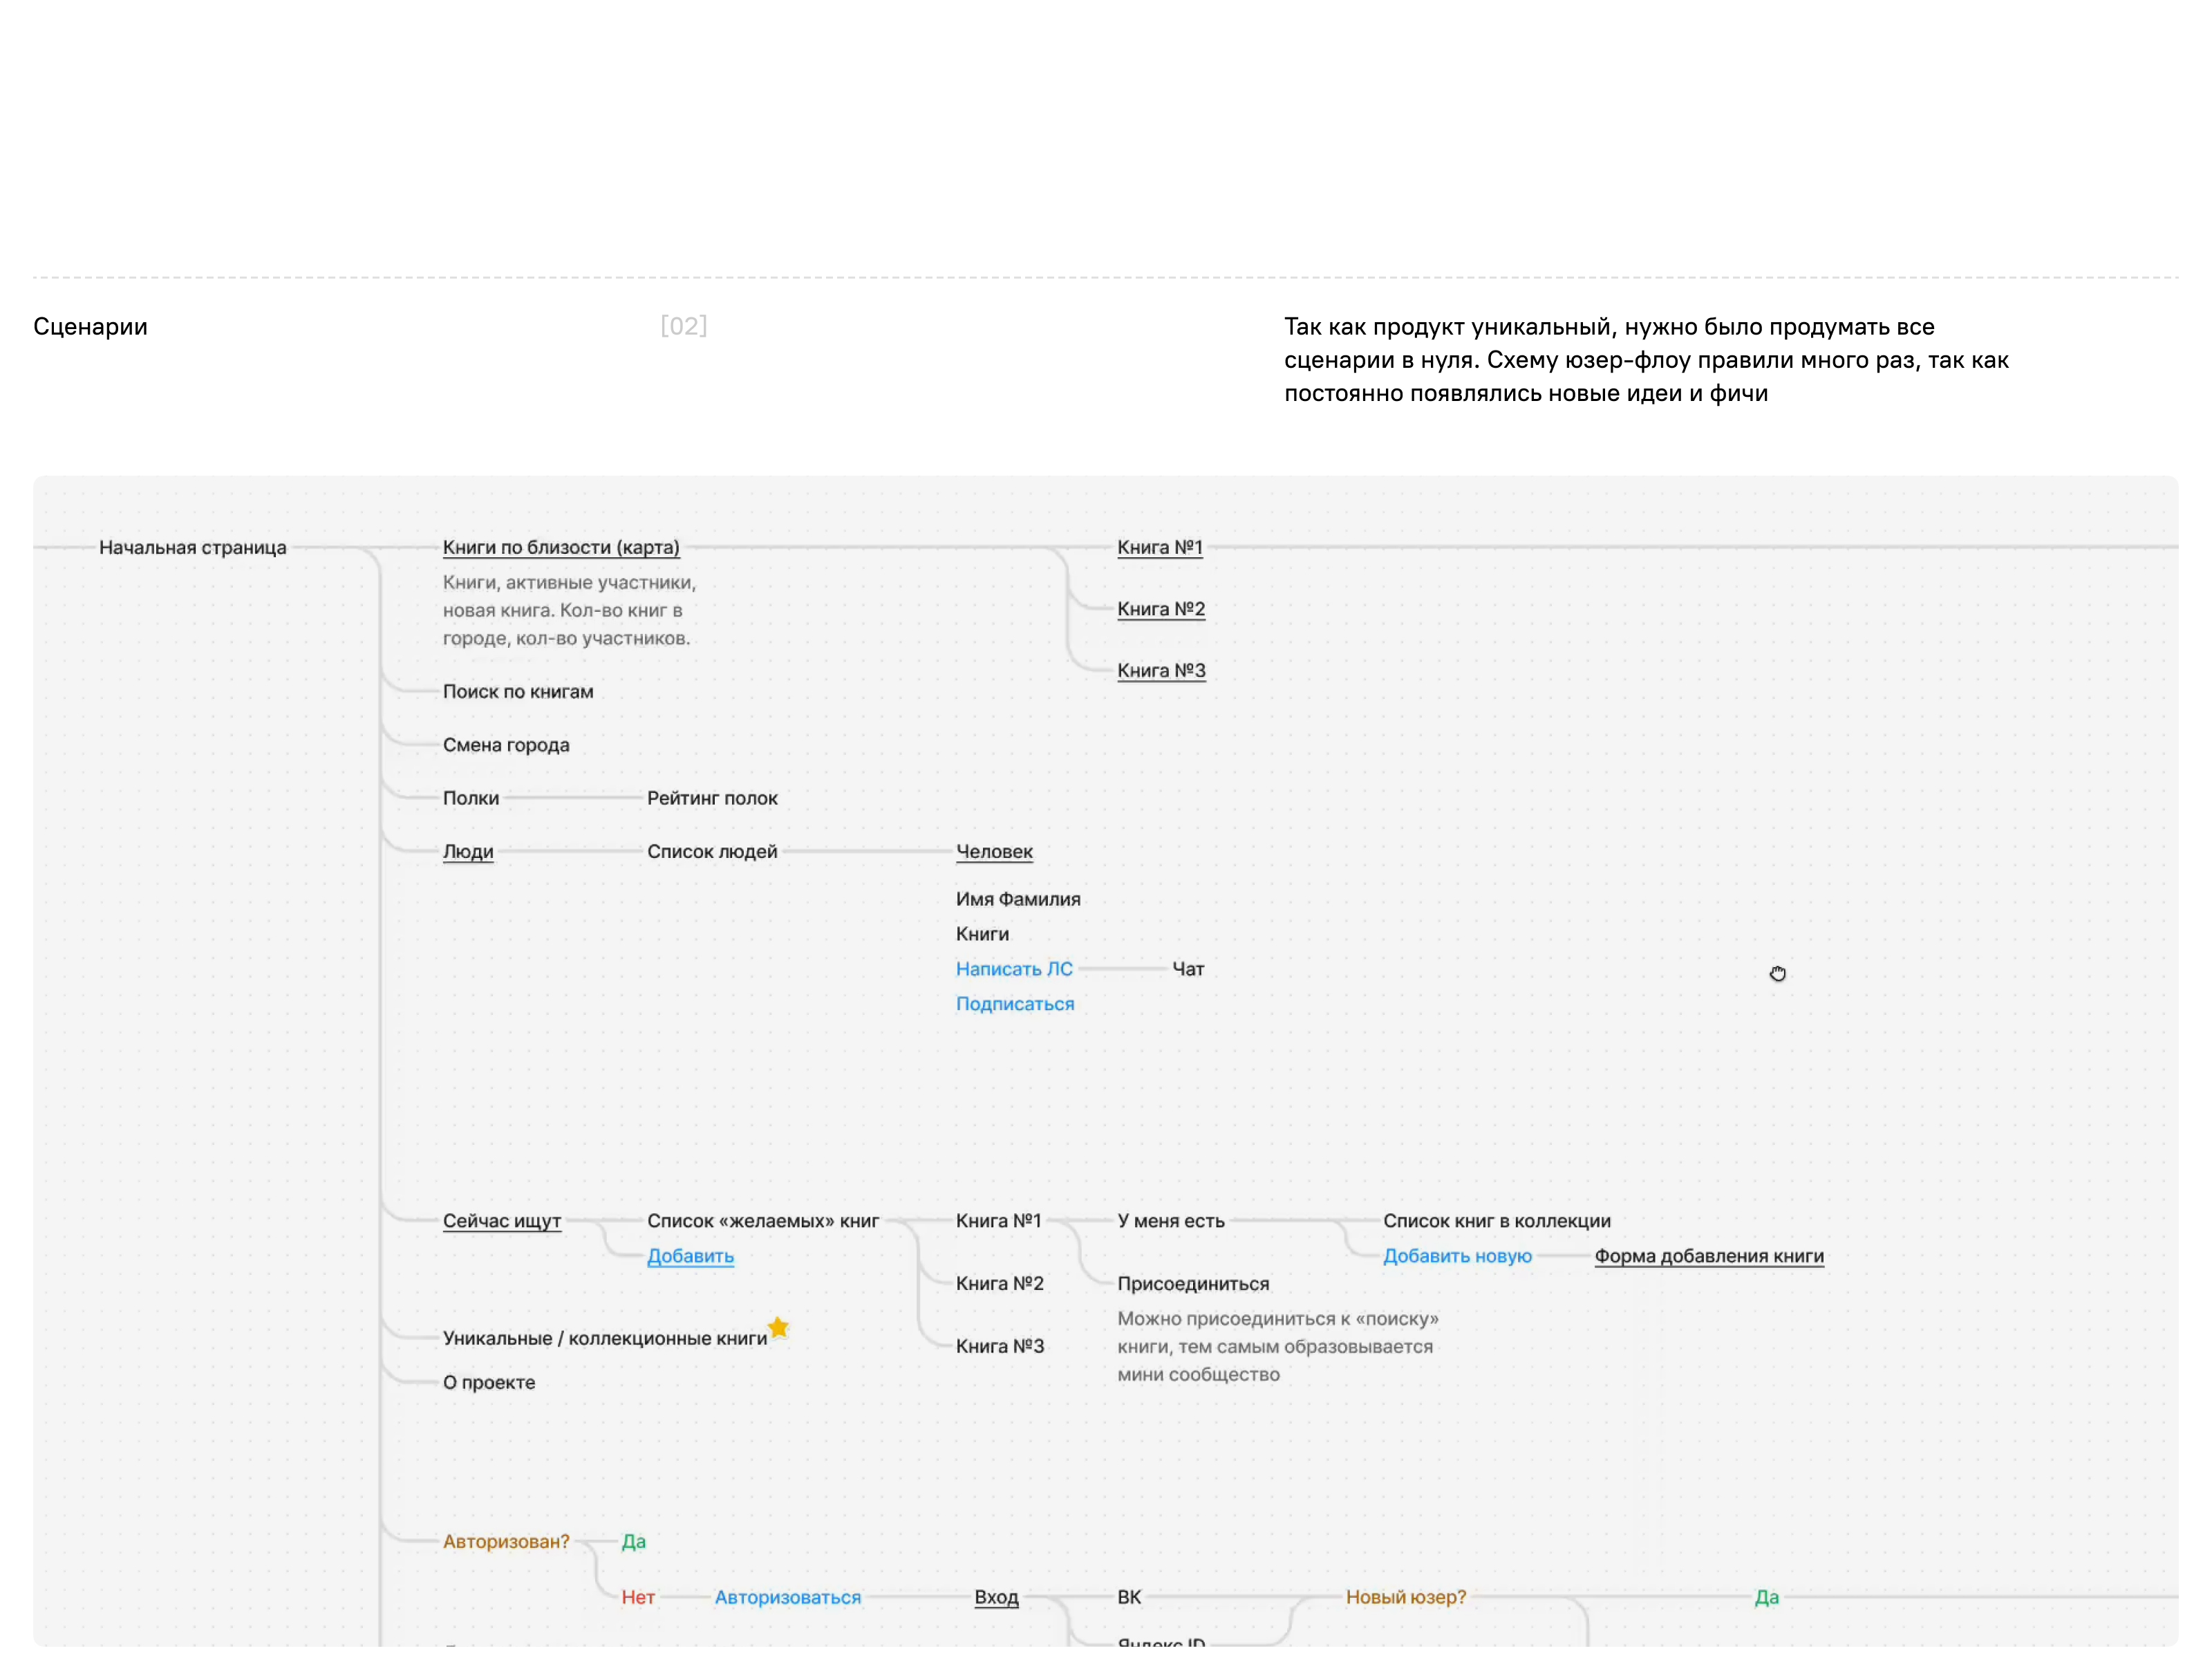Select the underlined Книга №2 node

coord(1161,609)
